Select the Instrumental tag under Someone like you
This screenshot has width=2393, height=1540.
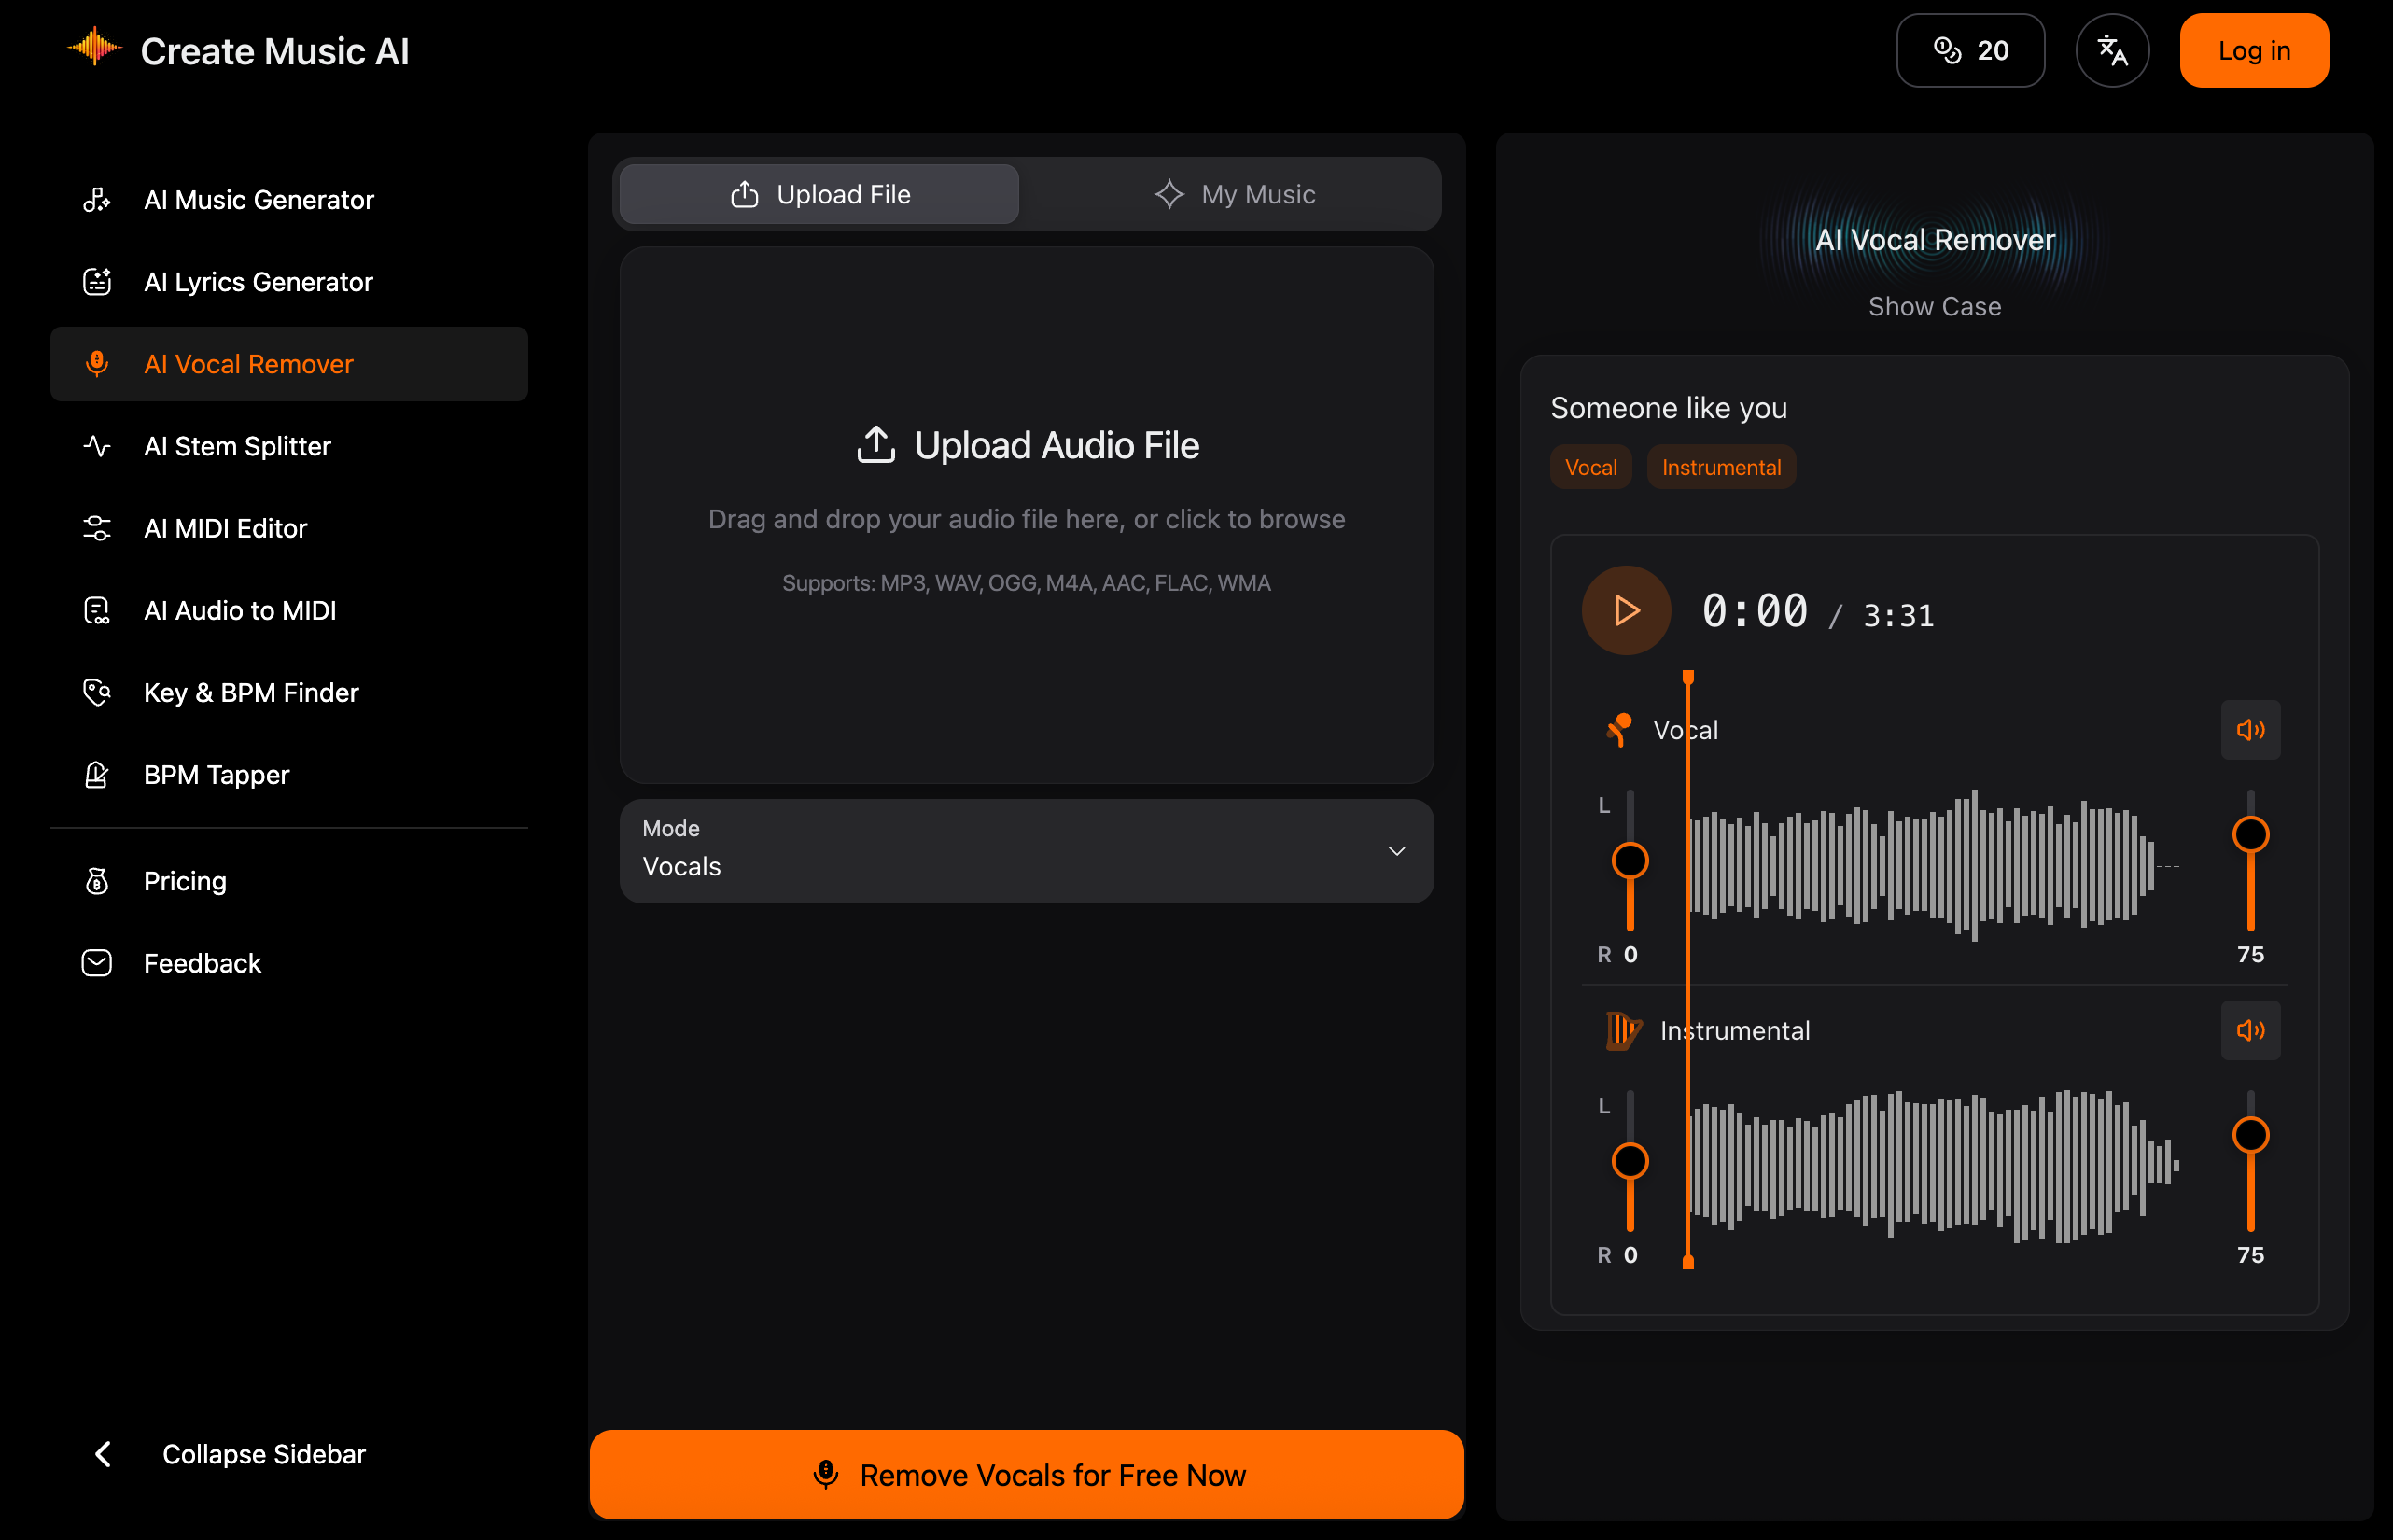tap(1720, 466)
